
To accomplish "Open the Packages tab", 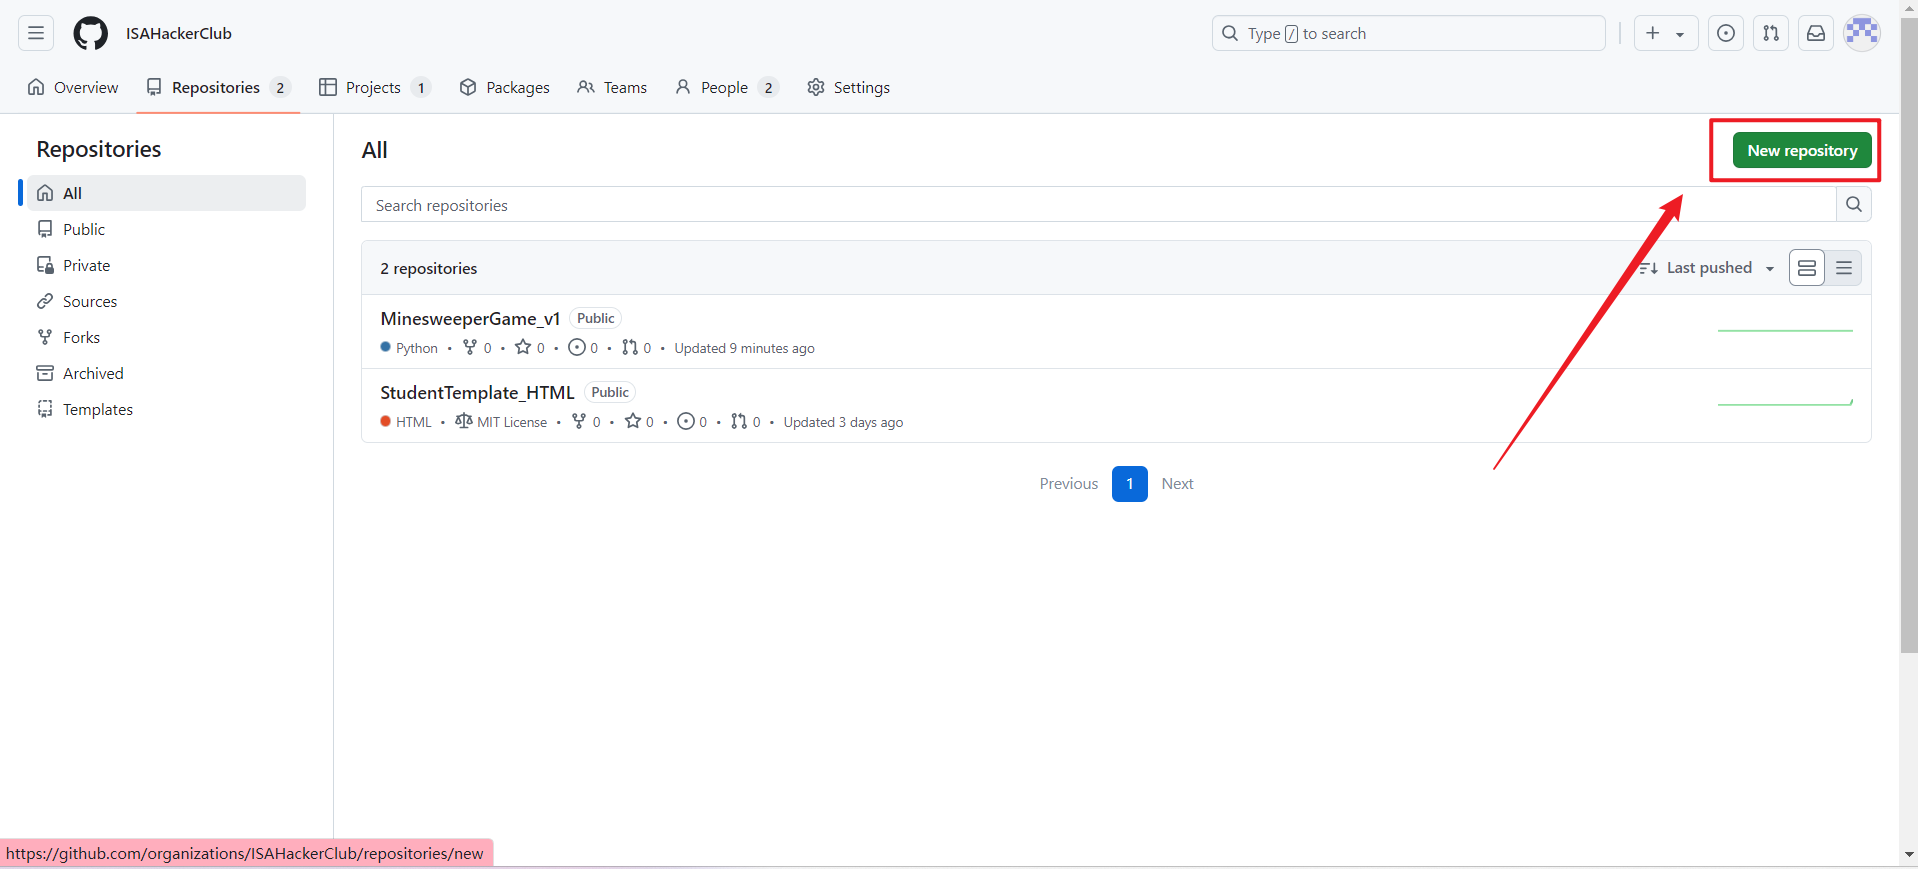I will [504, 88].
